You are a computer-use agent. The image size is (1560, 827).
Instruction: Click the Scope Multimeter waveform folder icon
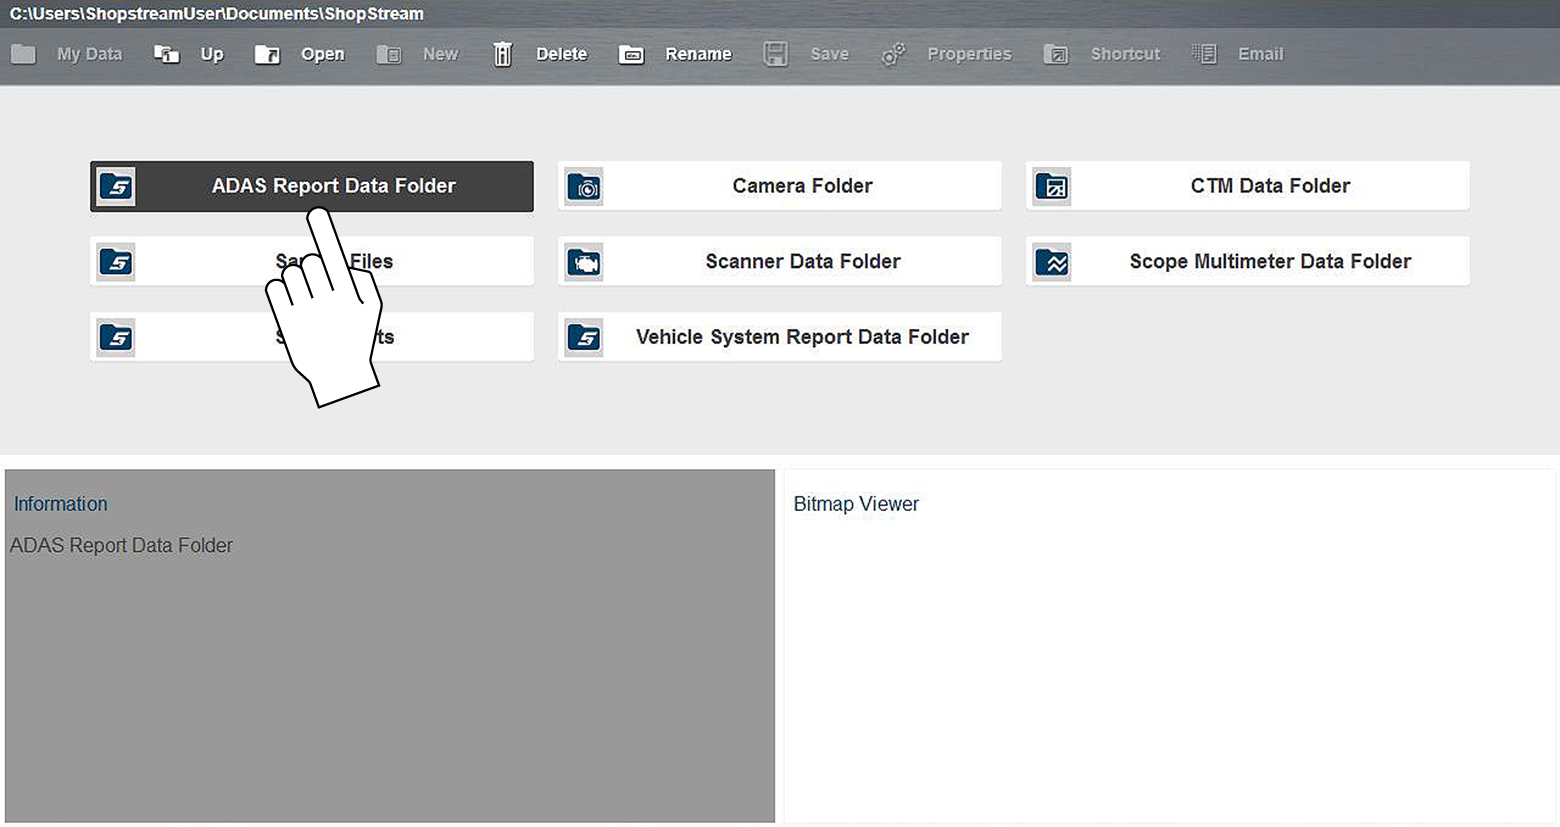[1052, 262]
